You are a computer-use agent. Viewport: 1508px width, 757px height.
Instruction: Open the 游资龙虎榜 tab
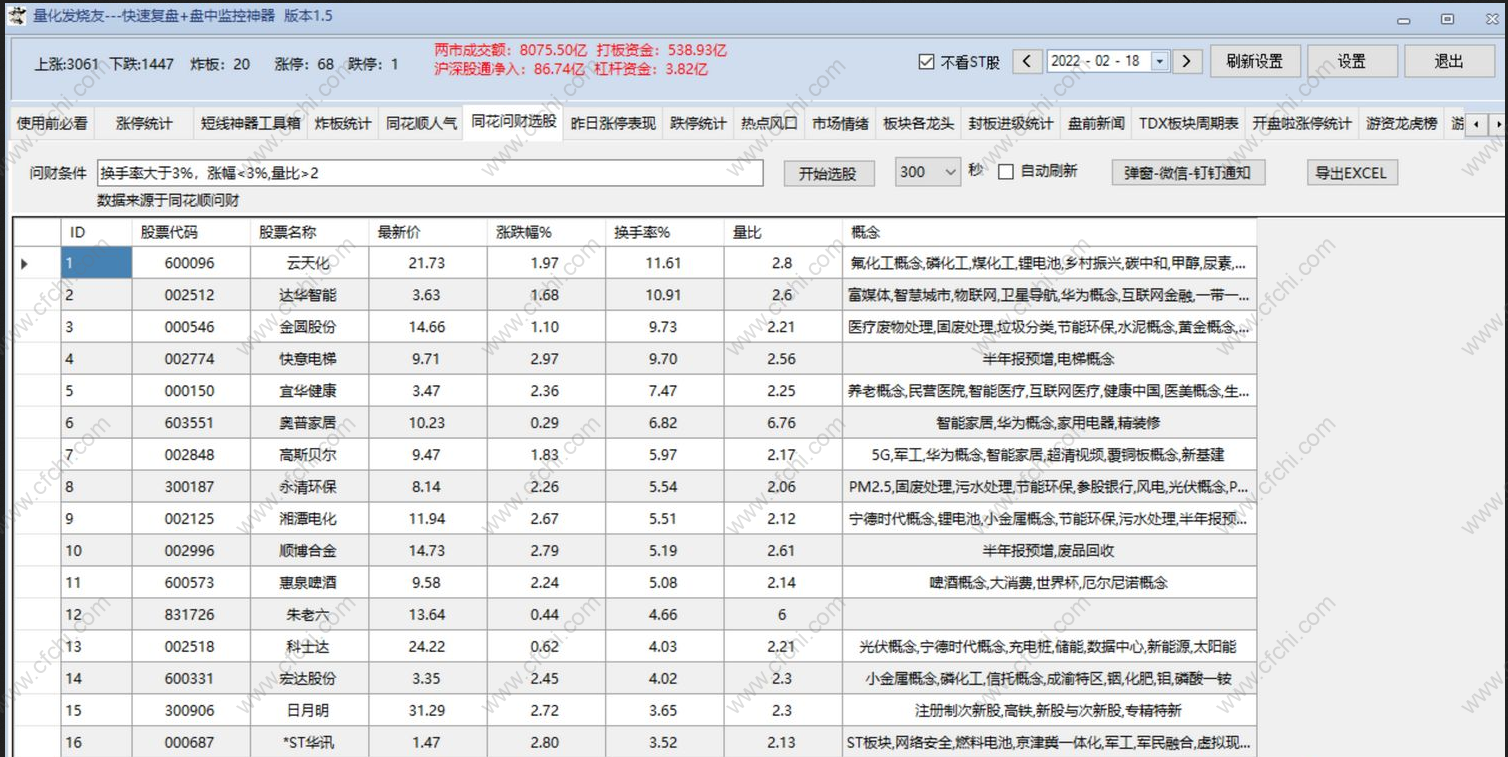1401,124
